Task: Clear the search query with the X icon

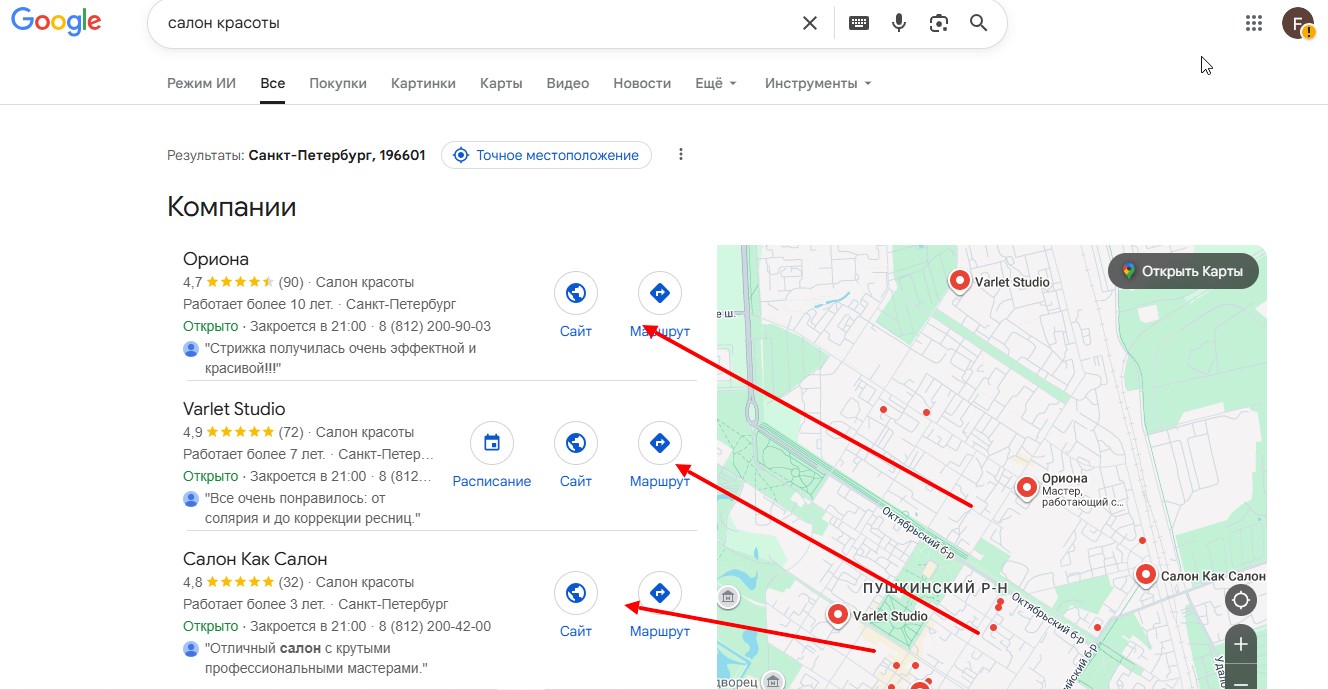Action: (x=810, y=23)
